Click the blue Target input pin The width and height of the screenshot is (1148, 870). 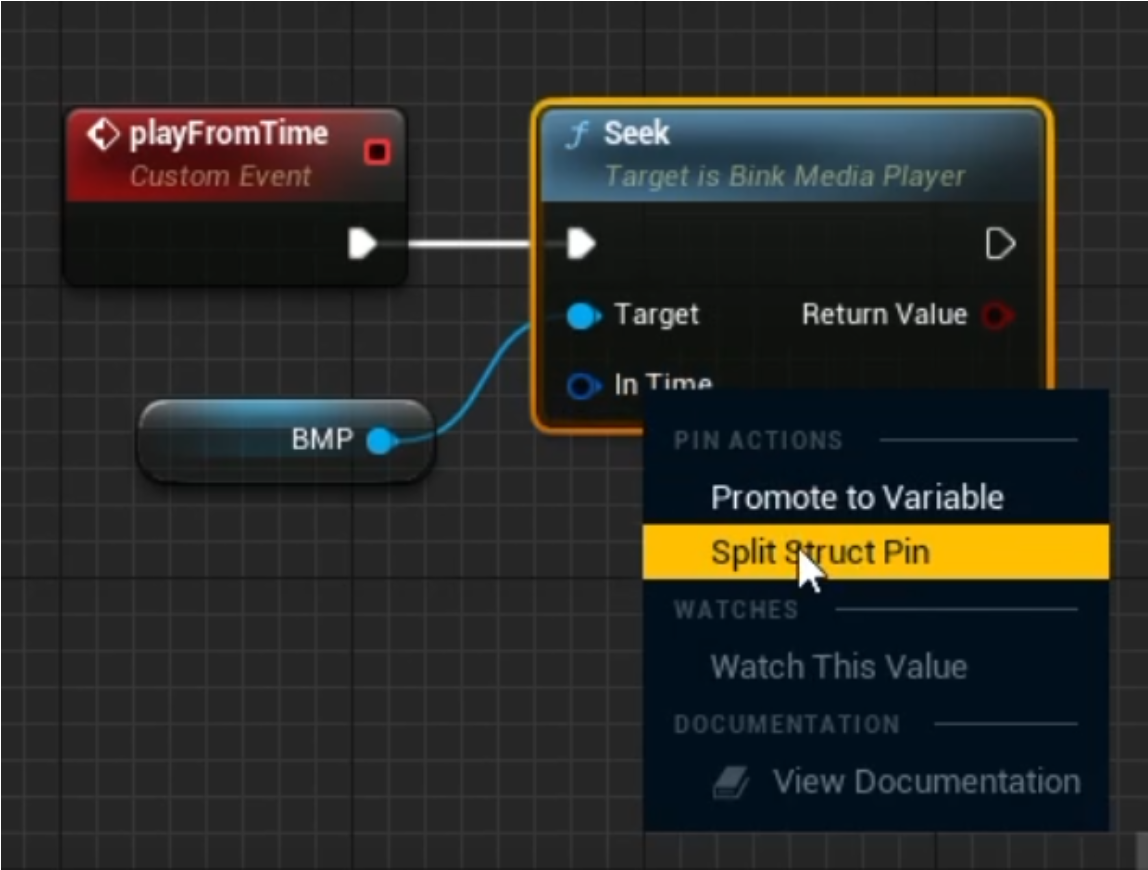pos(582,317)
